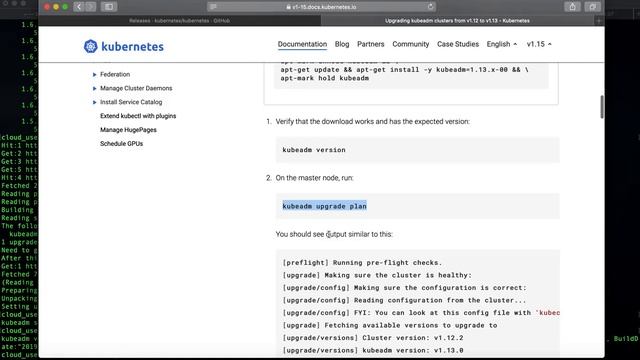Open English language dropdown
640x360 pixels.
[x=502, y=44]
